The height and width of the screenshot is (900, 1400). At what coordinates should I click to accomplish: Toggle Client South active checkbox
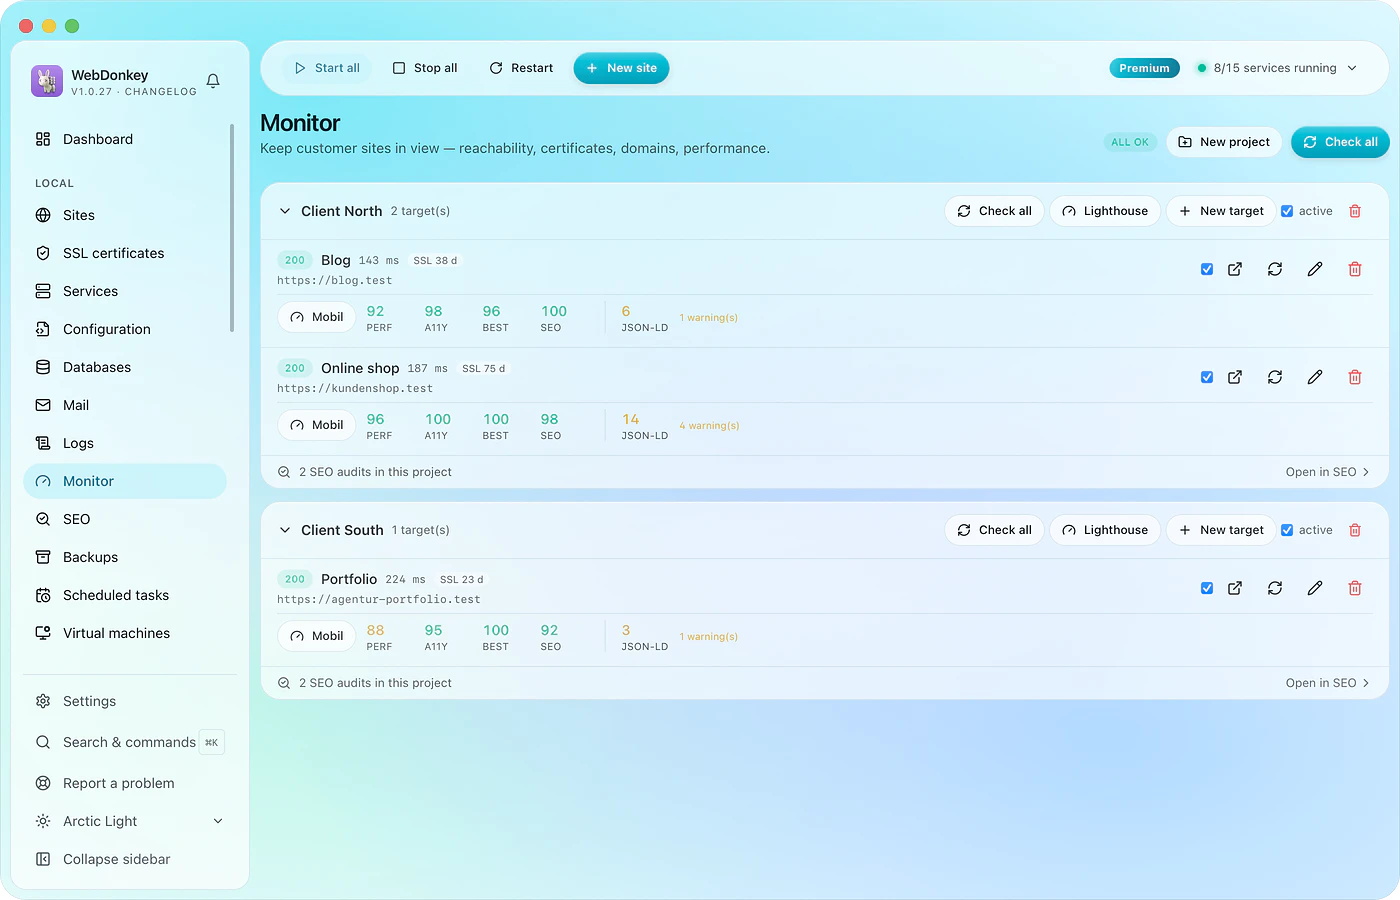pyautogui.click(x=1287, y=530)
